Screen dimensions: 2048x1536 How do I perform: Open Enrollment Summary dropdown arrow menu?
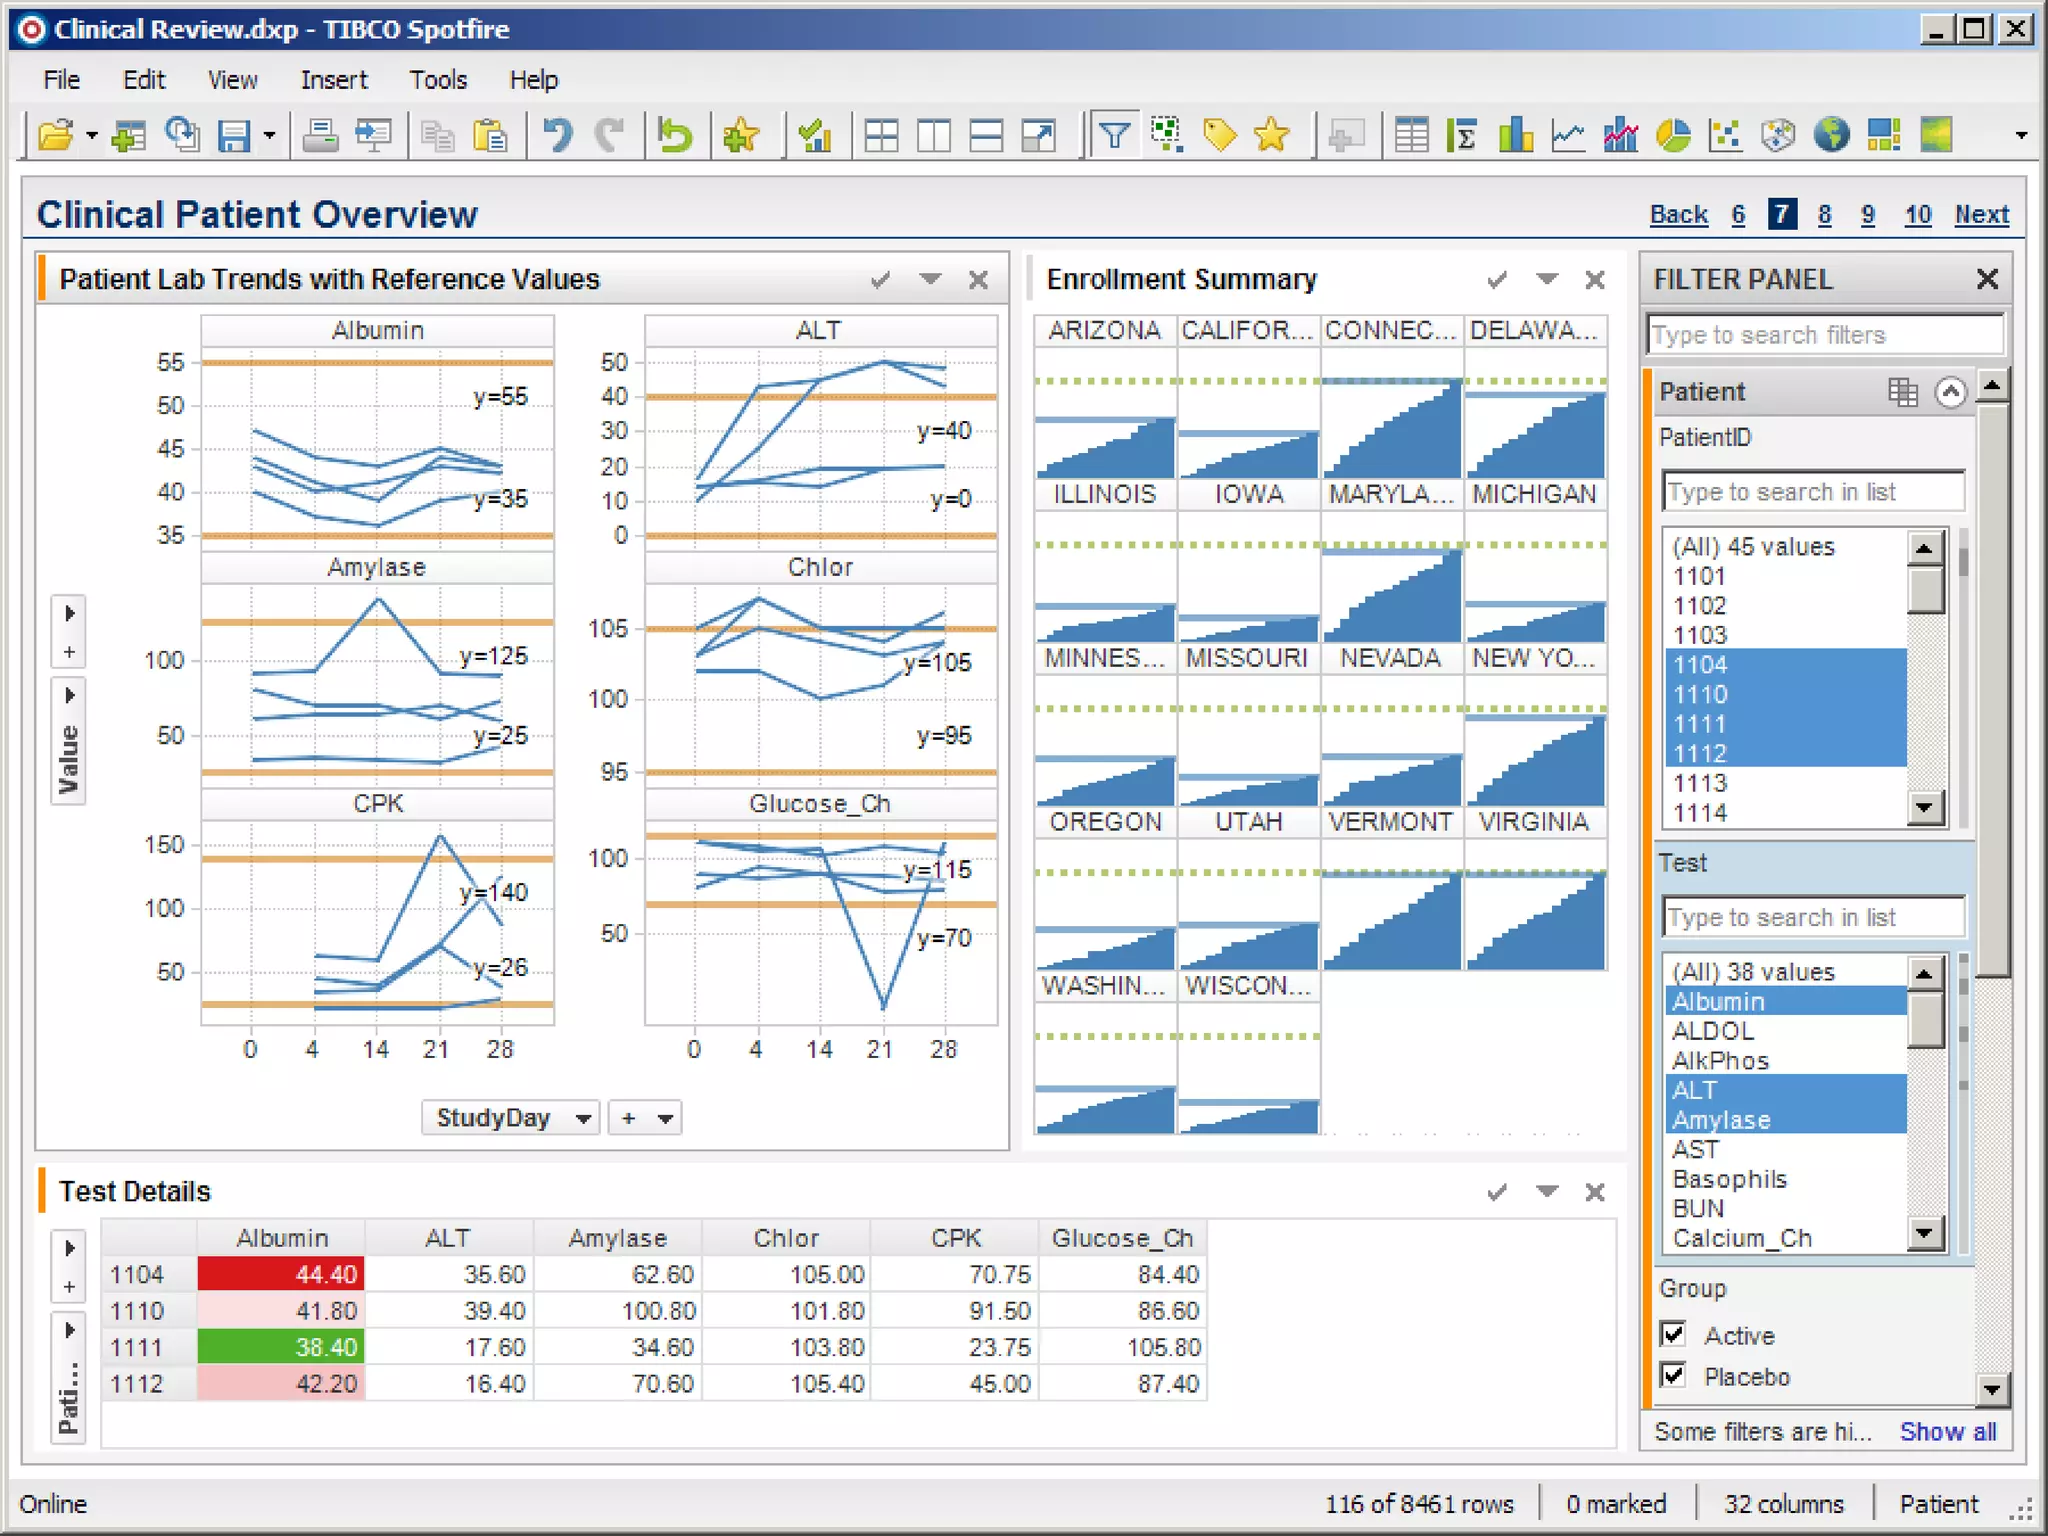tap(1546, 279)
